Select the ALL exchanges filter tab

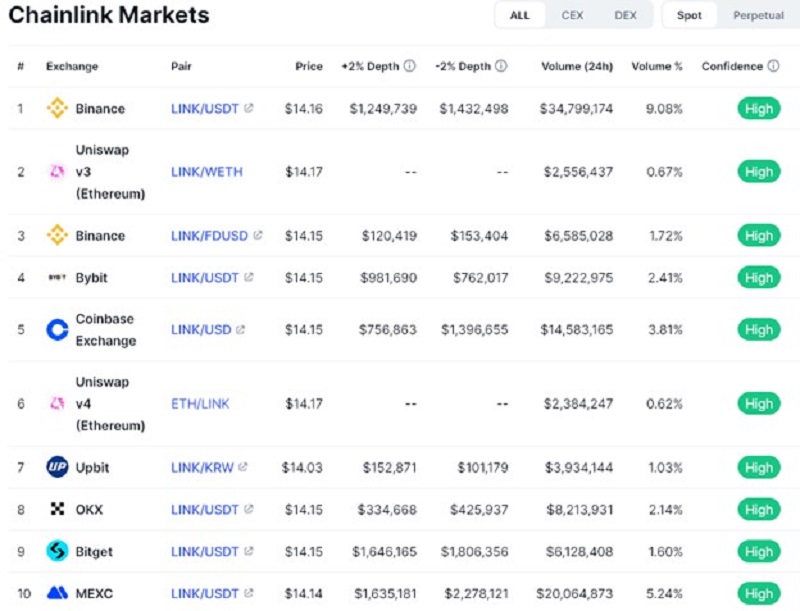click(x=520, y=15)
